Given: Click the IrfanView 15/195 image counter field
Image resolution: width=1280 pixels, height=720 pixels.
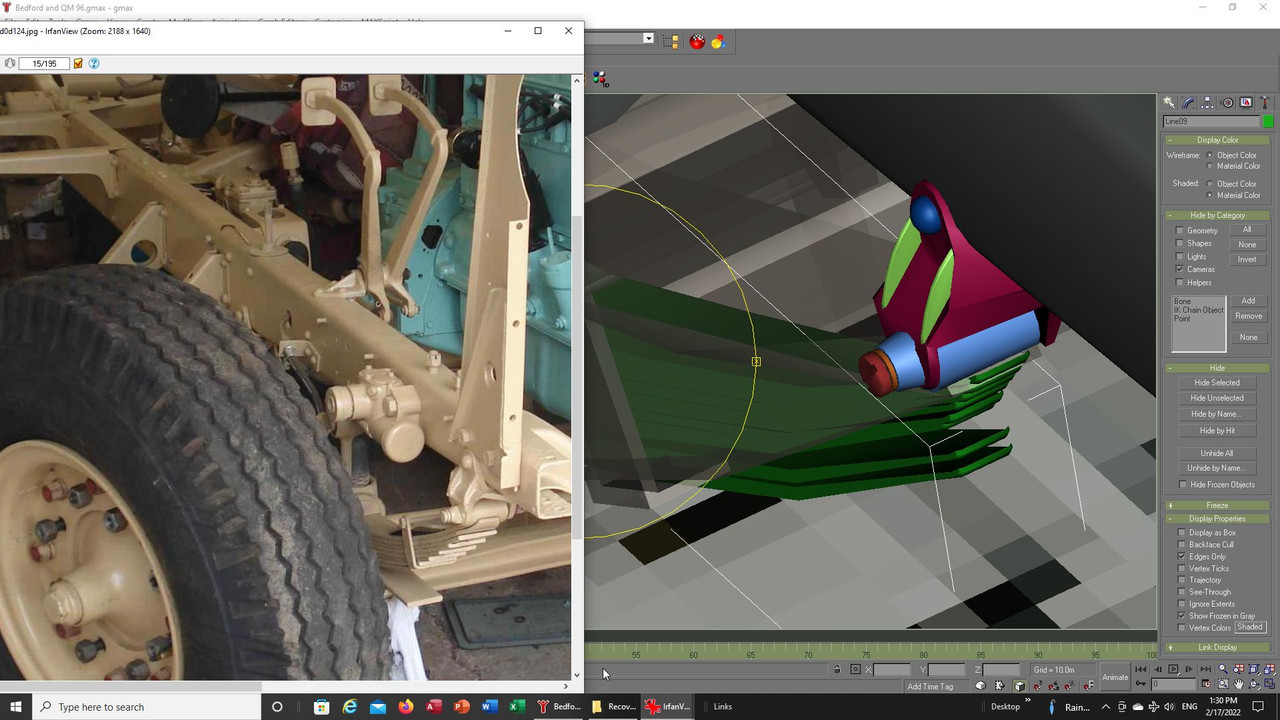Looking at the screenshot, I should pos(44,63).
